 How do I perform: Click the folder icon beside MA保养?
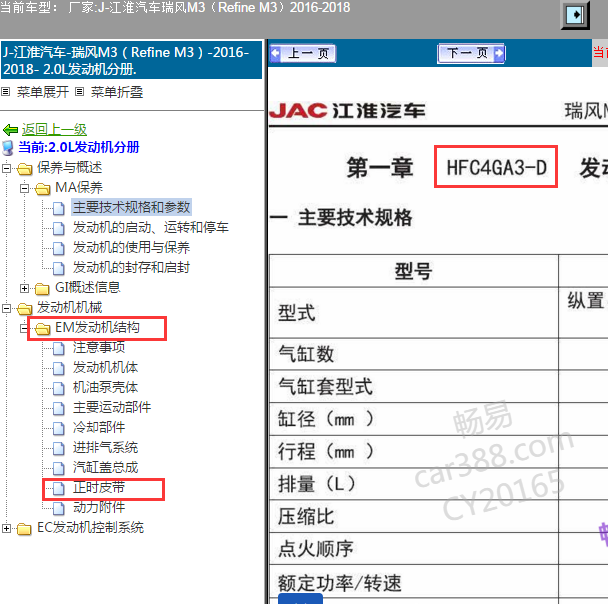pos(43,189)
